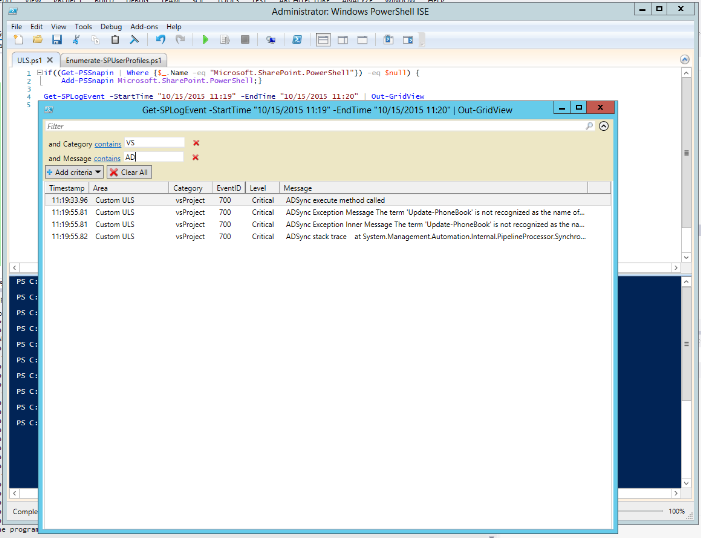Redo the last edit in toolbar
Screen dimensions: 701x538
180,40
